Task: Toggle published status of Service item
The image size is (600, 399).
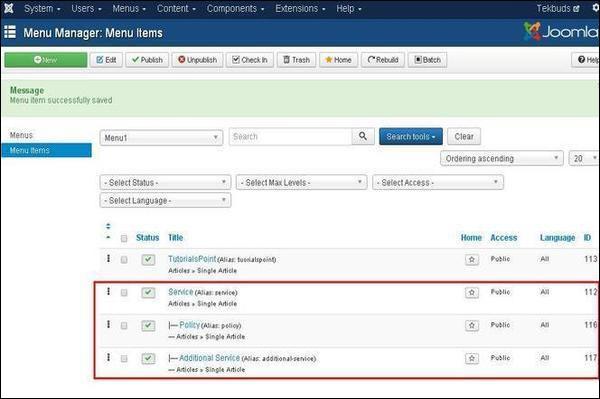Action: pos(148,292)
